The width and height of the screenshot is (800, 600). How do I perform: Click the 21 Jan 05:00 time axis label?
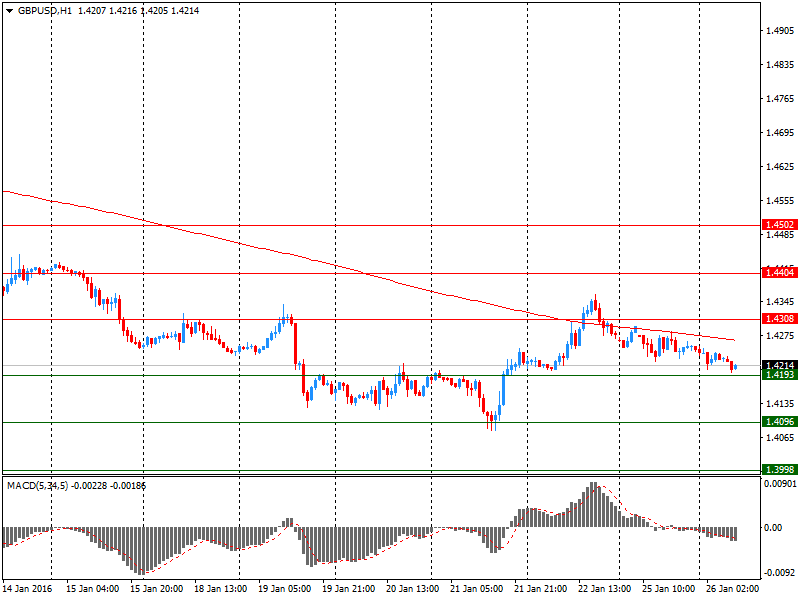point(477,589)
